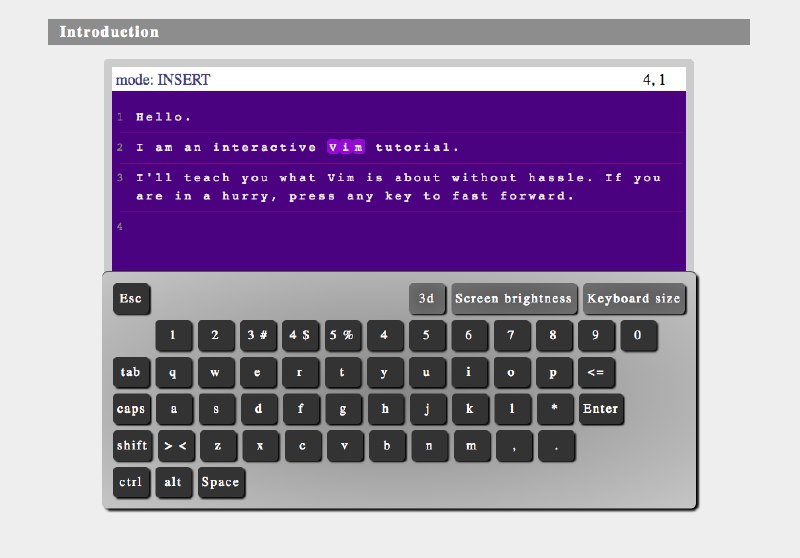
Task: Click the 'mode: INSERT' status text
Action: point(163,80)
